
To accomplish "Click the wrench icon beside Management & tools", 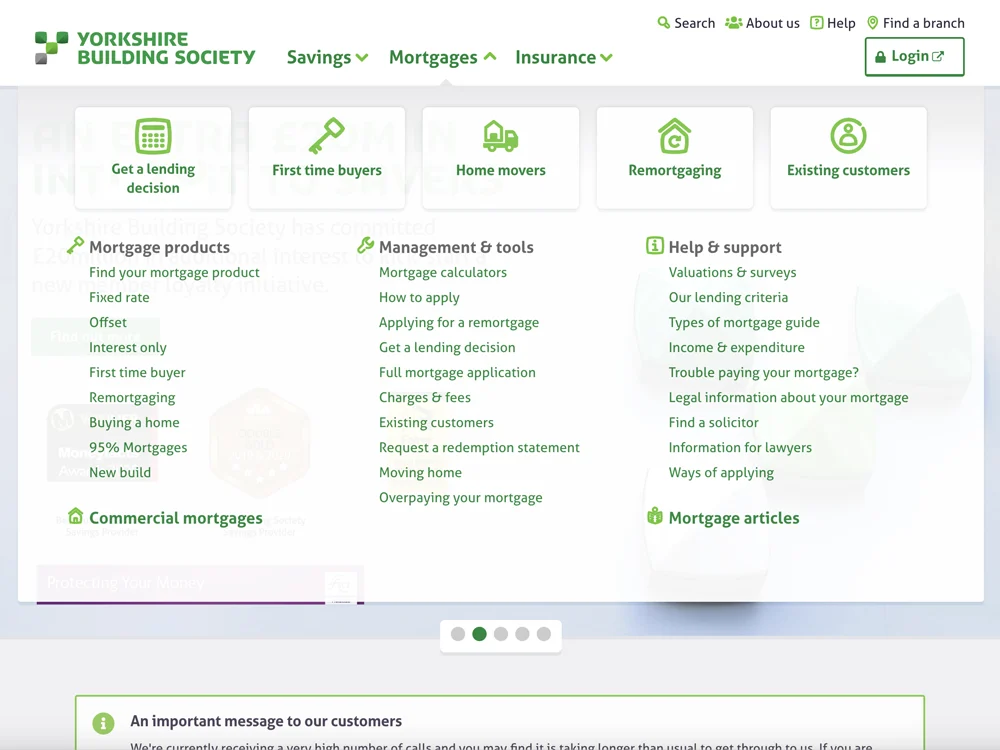I will point(365,245).
